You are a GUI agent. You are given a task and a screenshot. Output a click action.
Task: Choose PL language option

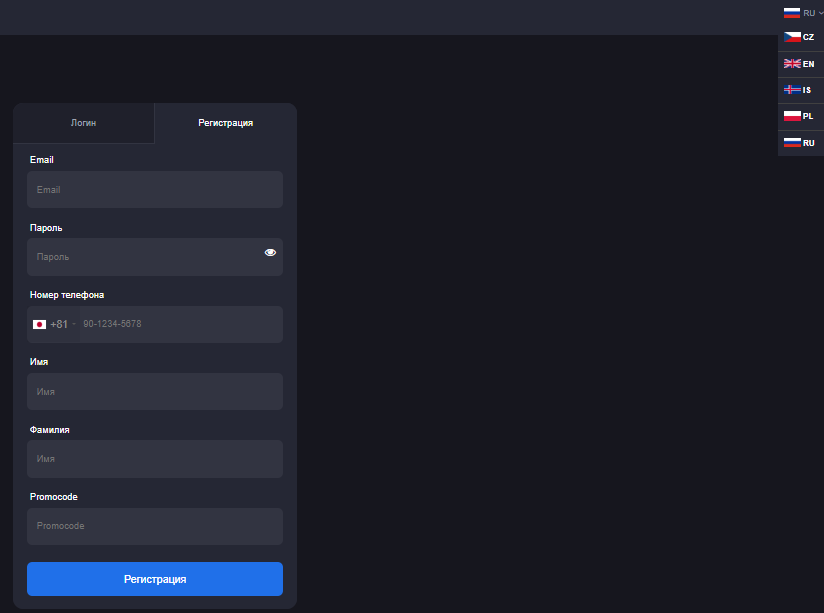(x=808, y=116)
